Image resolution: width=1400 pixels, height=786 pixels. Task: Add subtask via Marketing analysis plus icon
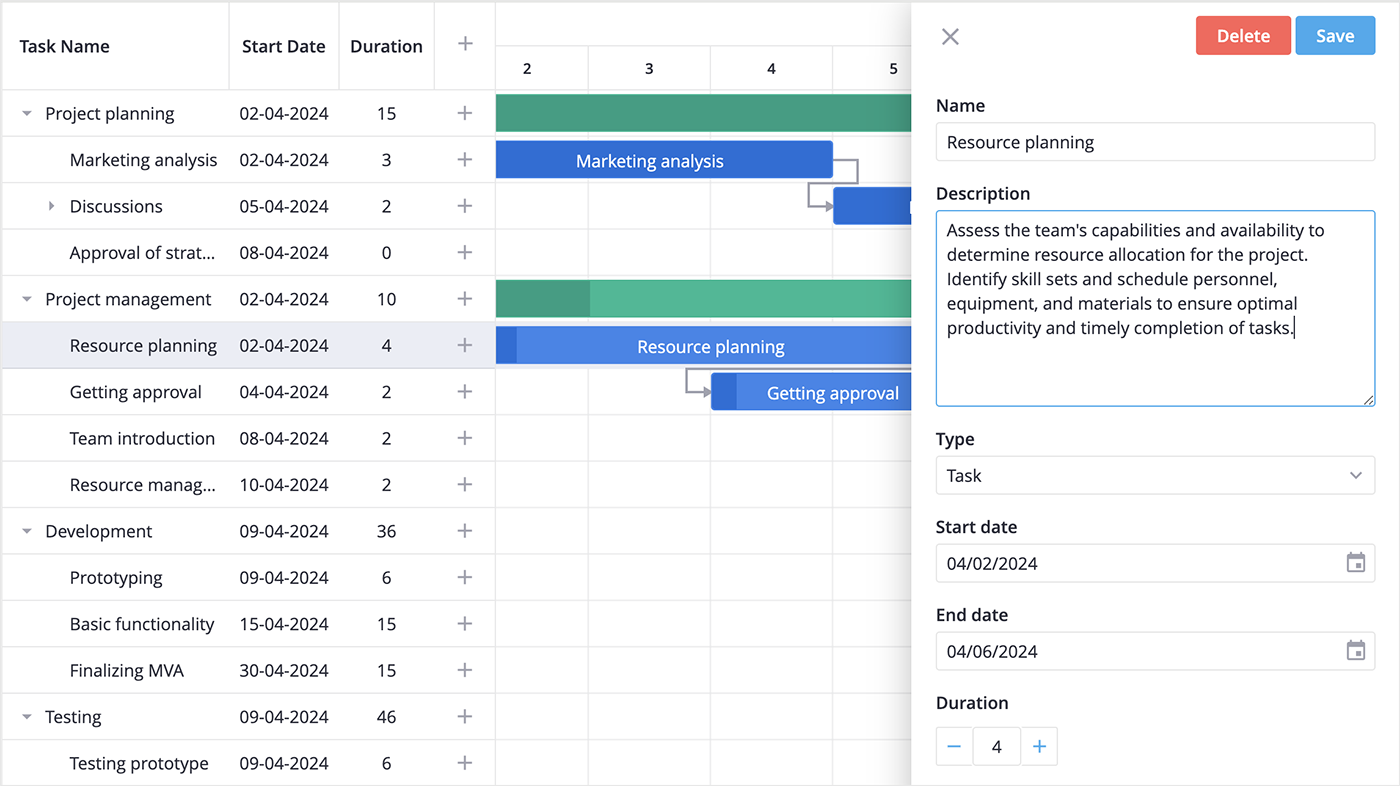click(x=464, y=159)
